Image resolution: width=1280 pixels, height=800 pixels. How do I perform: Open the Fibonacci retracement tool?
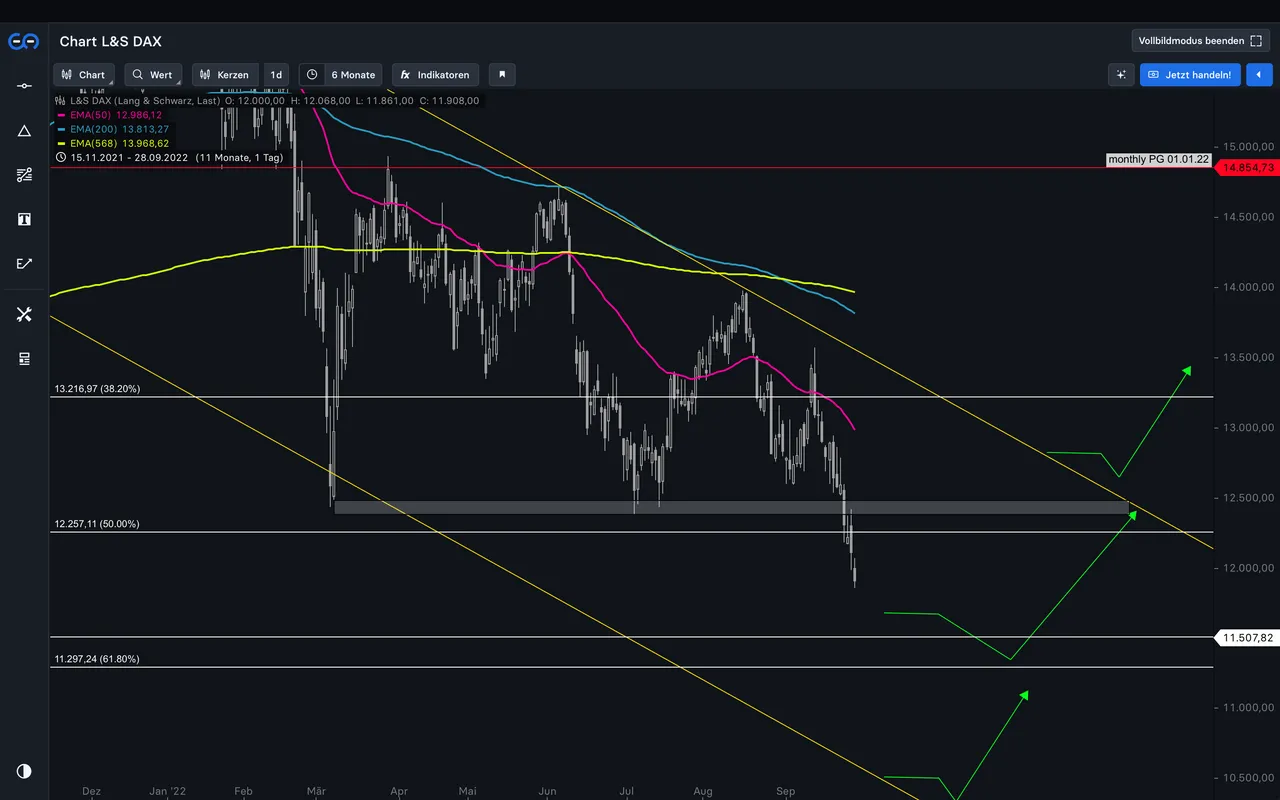[x=24, y=175]
